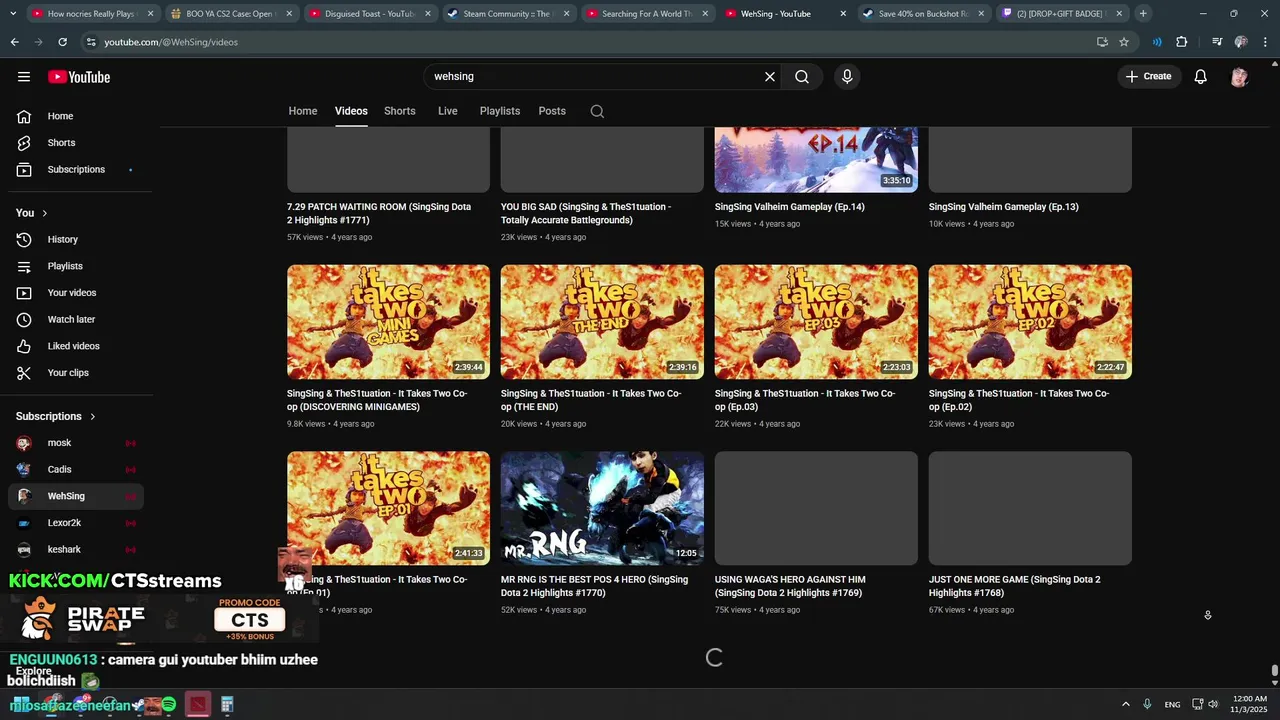This screenshot has width=1280, height=720.
Task: Clear the search box text with X
Action: click(x=770, y=77)
